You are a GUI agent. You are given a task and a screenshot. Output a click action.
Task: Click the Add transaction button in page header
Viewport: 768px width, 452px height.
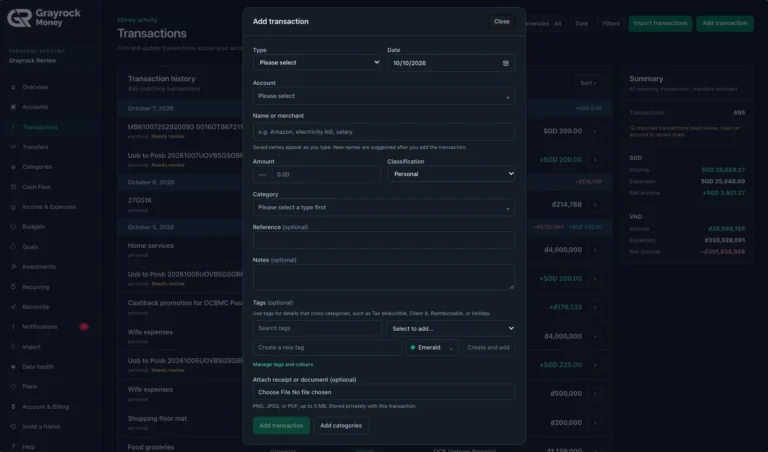point(724,24)
